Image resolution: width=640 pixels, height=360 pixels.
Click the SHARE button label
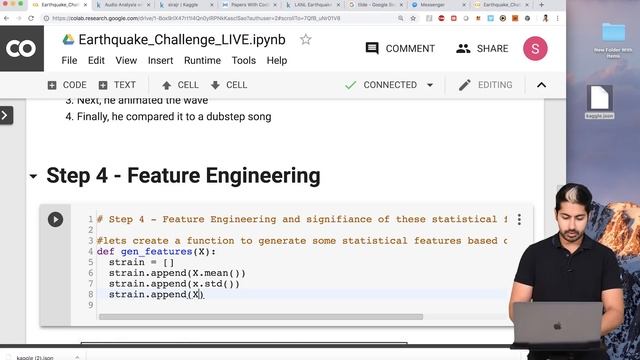(x=492, y=49)
